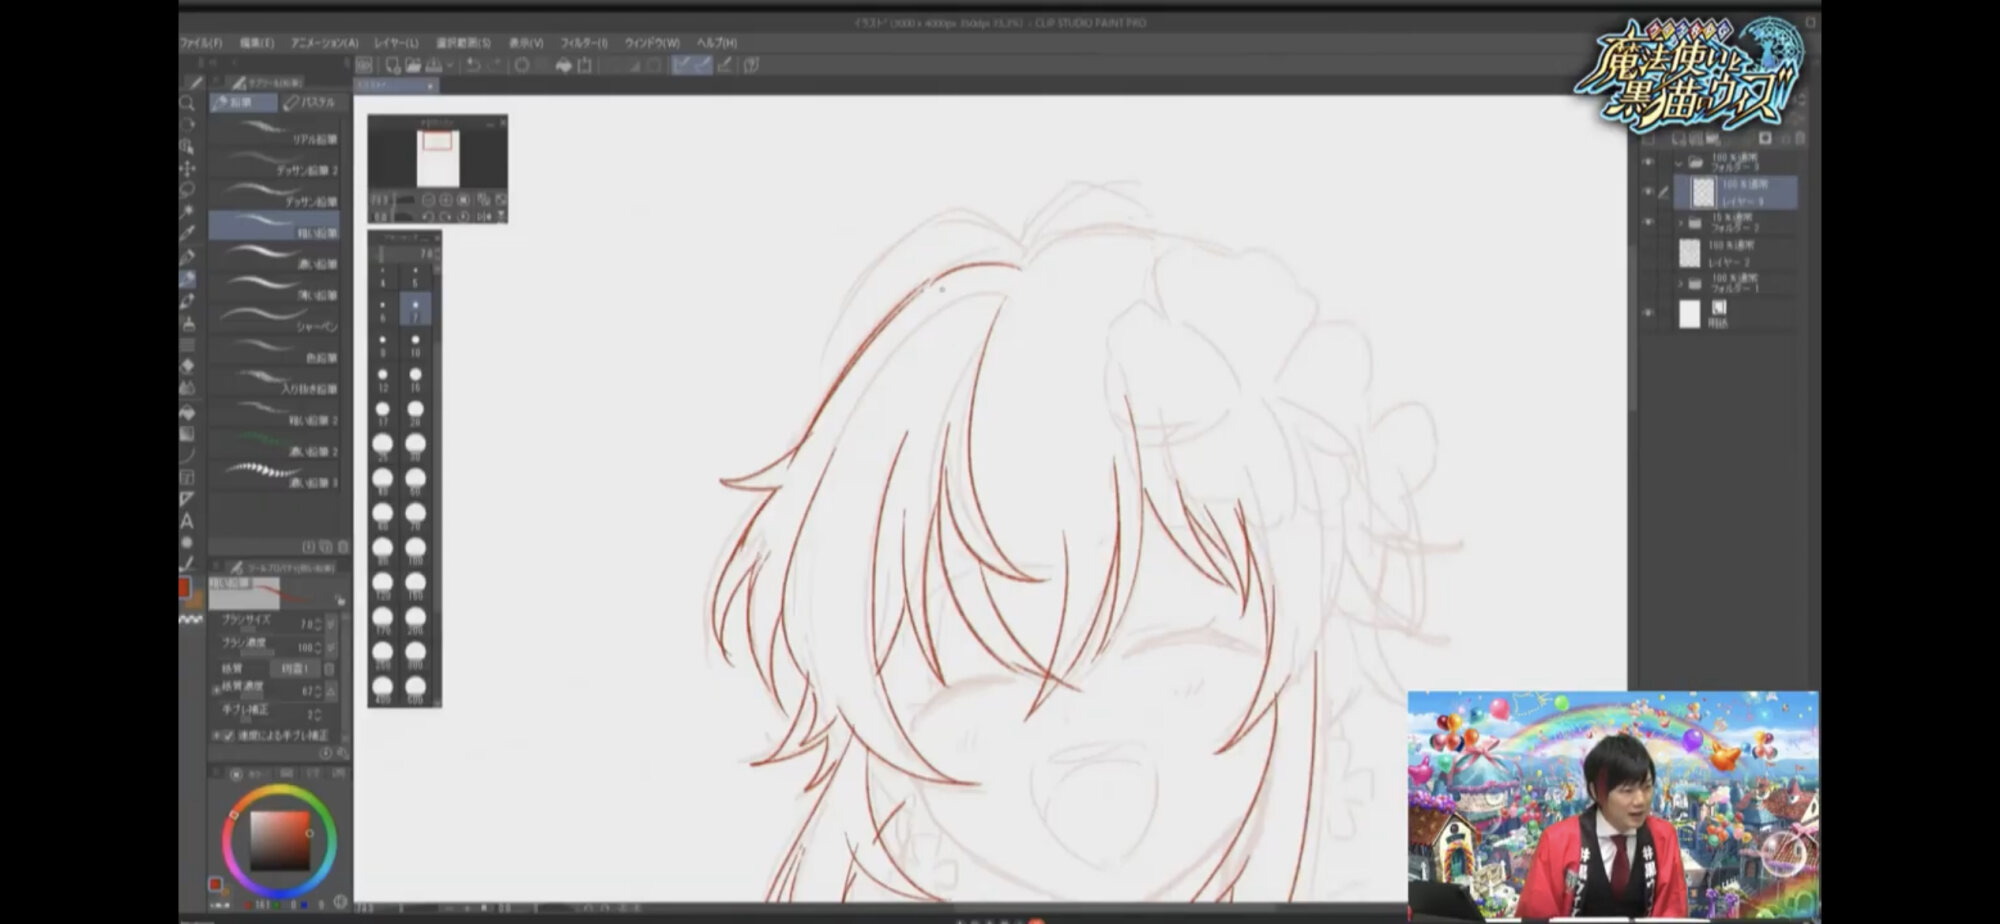Click the layer panel delete layer icon

click(1800, 138)
